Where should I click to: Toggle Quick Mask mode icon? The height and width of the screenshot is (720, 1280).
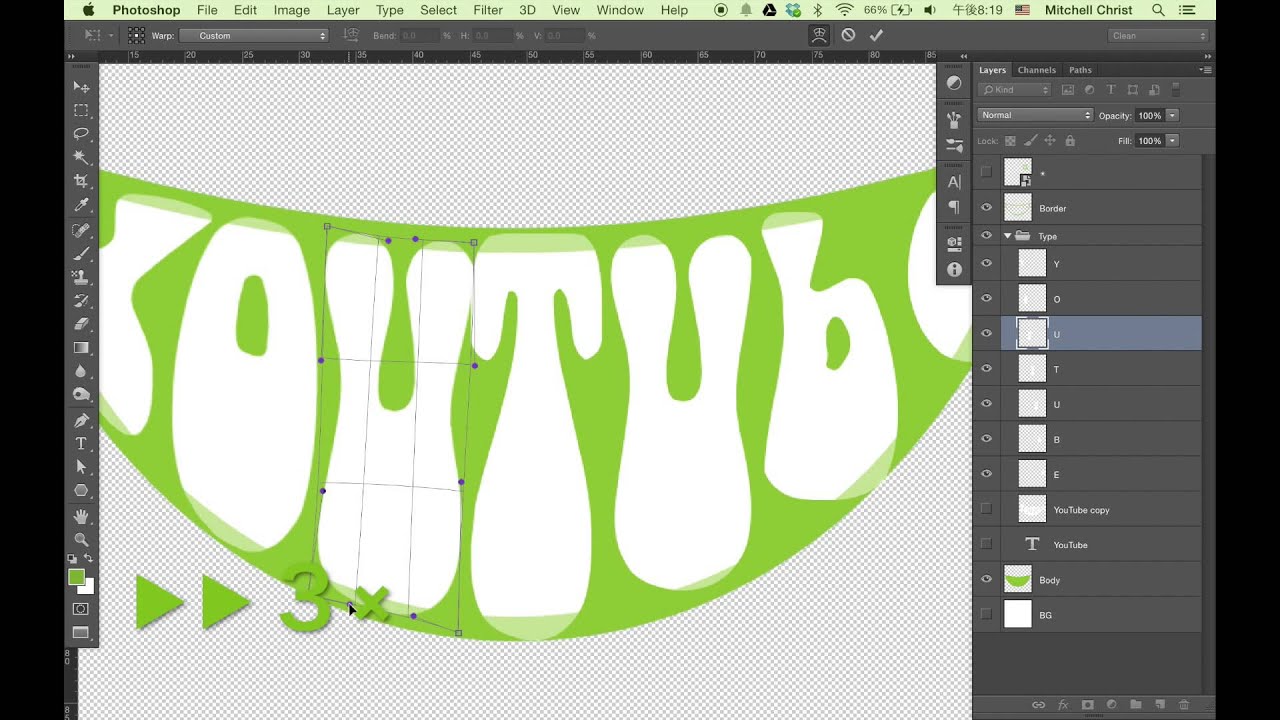(81, 609)
